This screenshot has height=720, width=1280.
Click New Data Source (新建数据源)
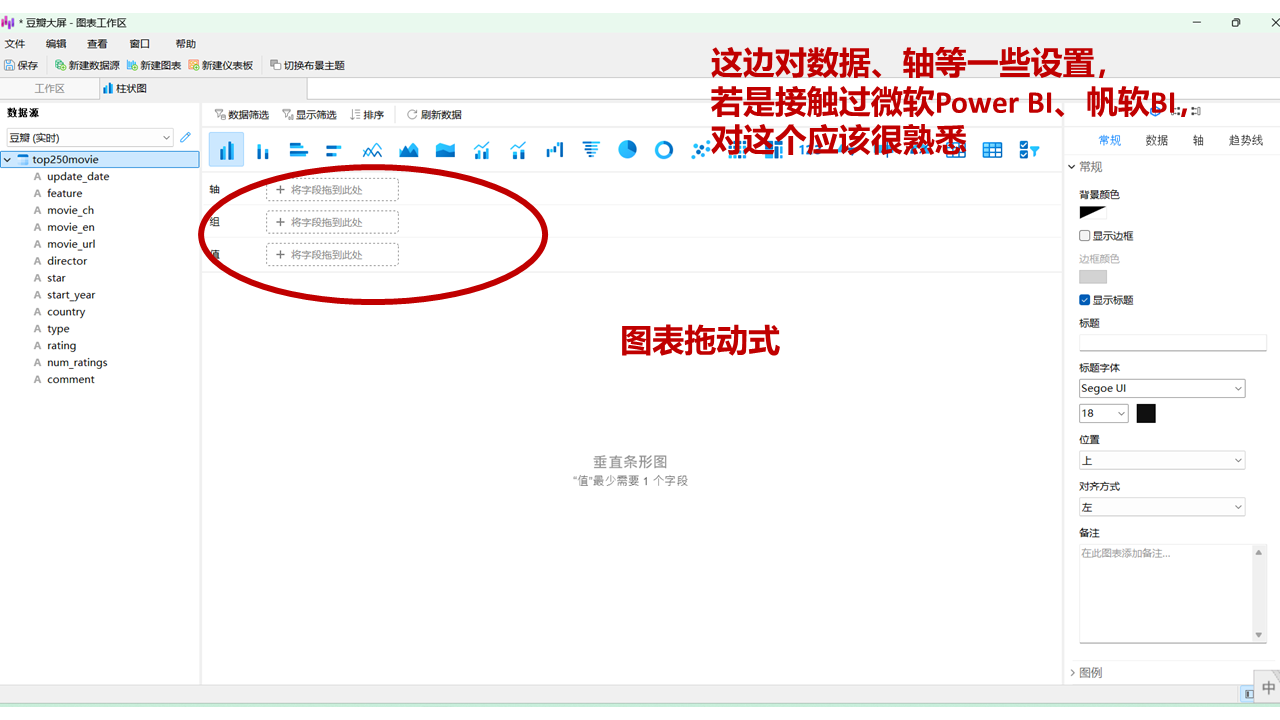click(87, 65)
